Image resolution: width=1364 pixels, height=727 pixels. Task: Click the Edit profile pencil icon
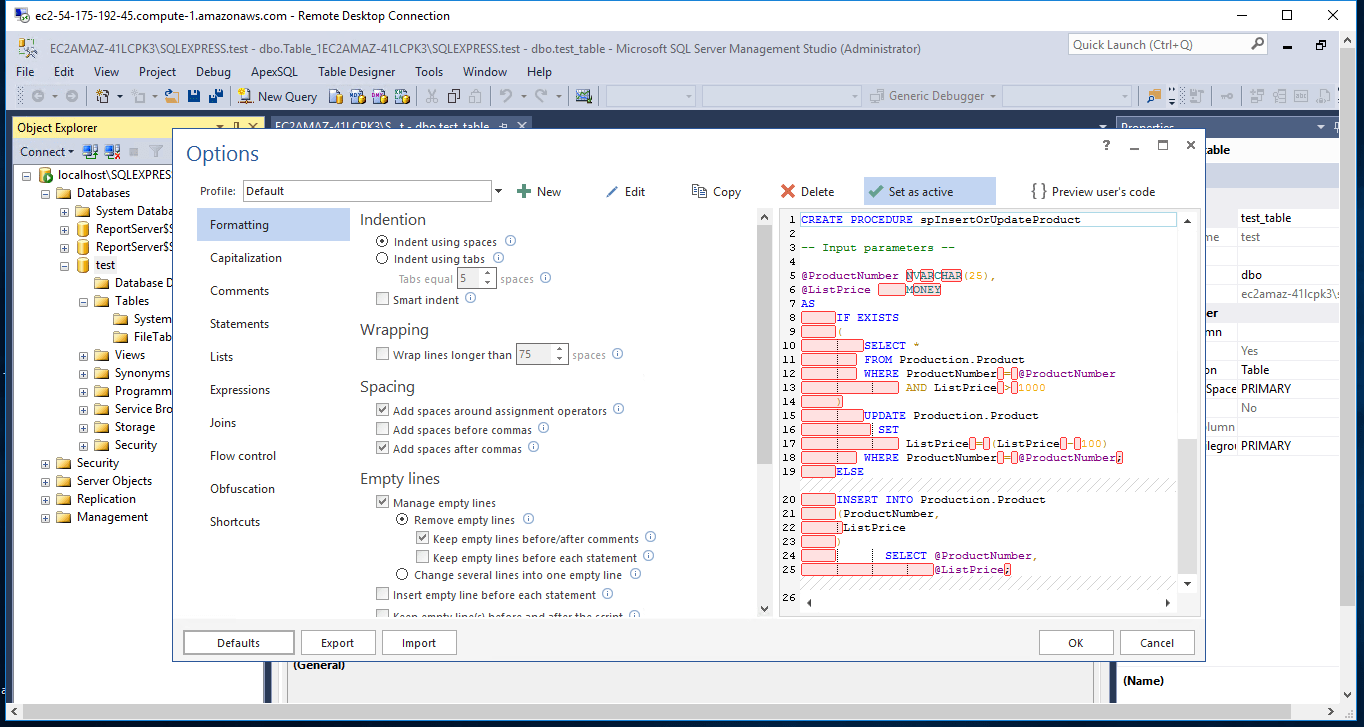pyautogui.click(x=612, y=191)
